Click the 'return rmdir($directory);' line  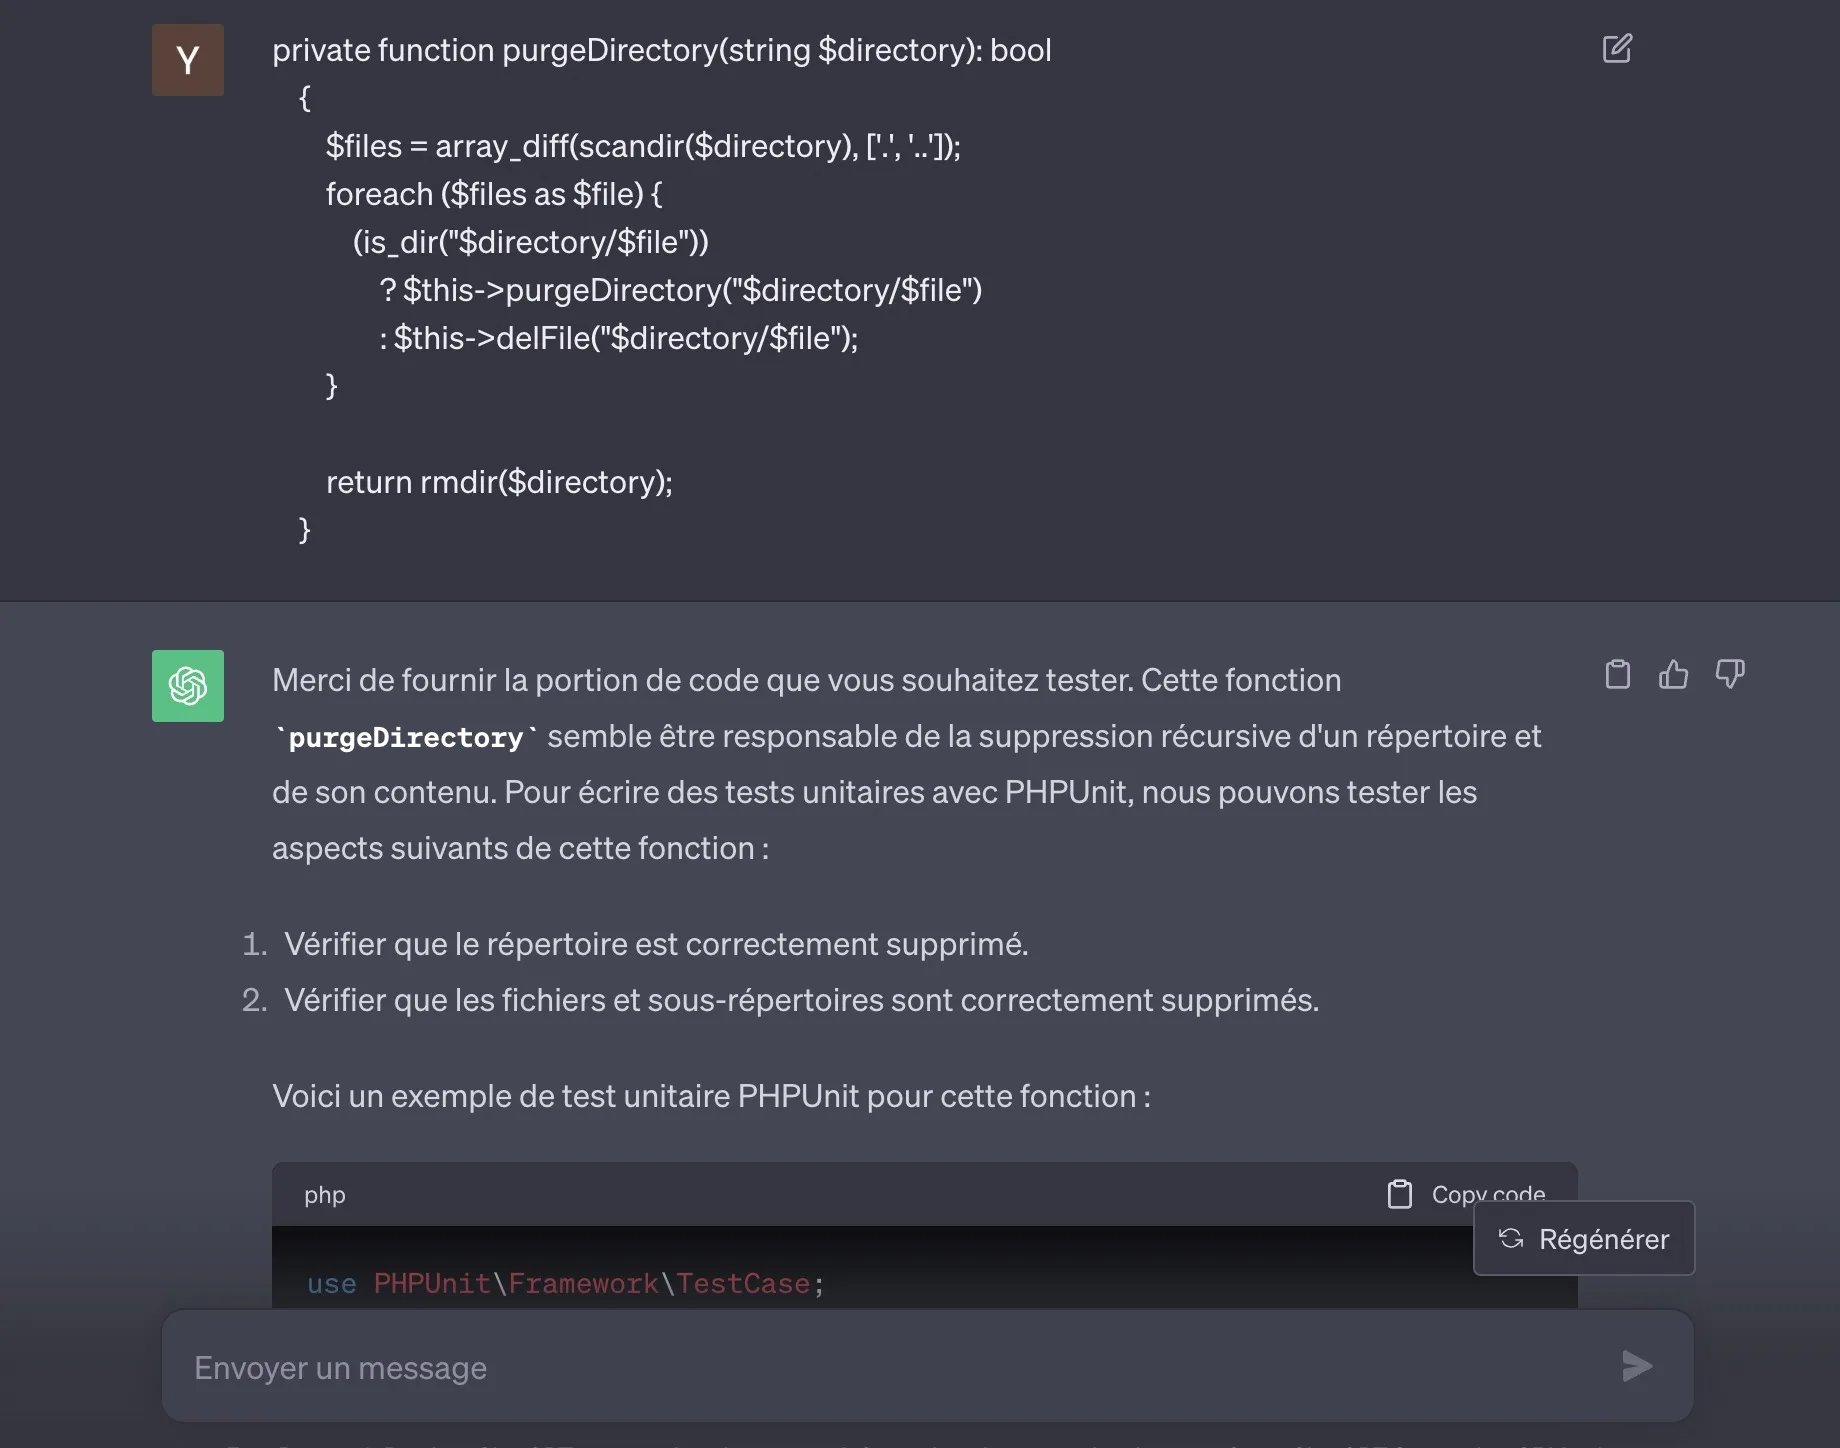[x=499, y=482]
